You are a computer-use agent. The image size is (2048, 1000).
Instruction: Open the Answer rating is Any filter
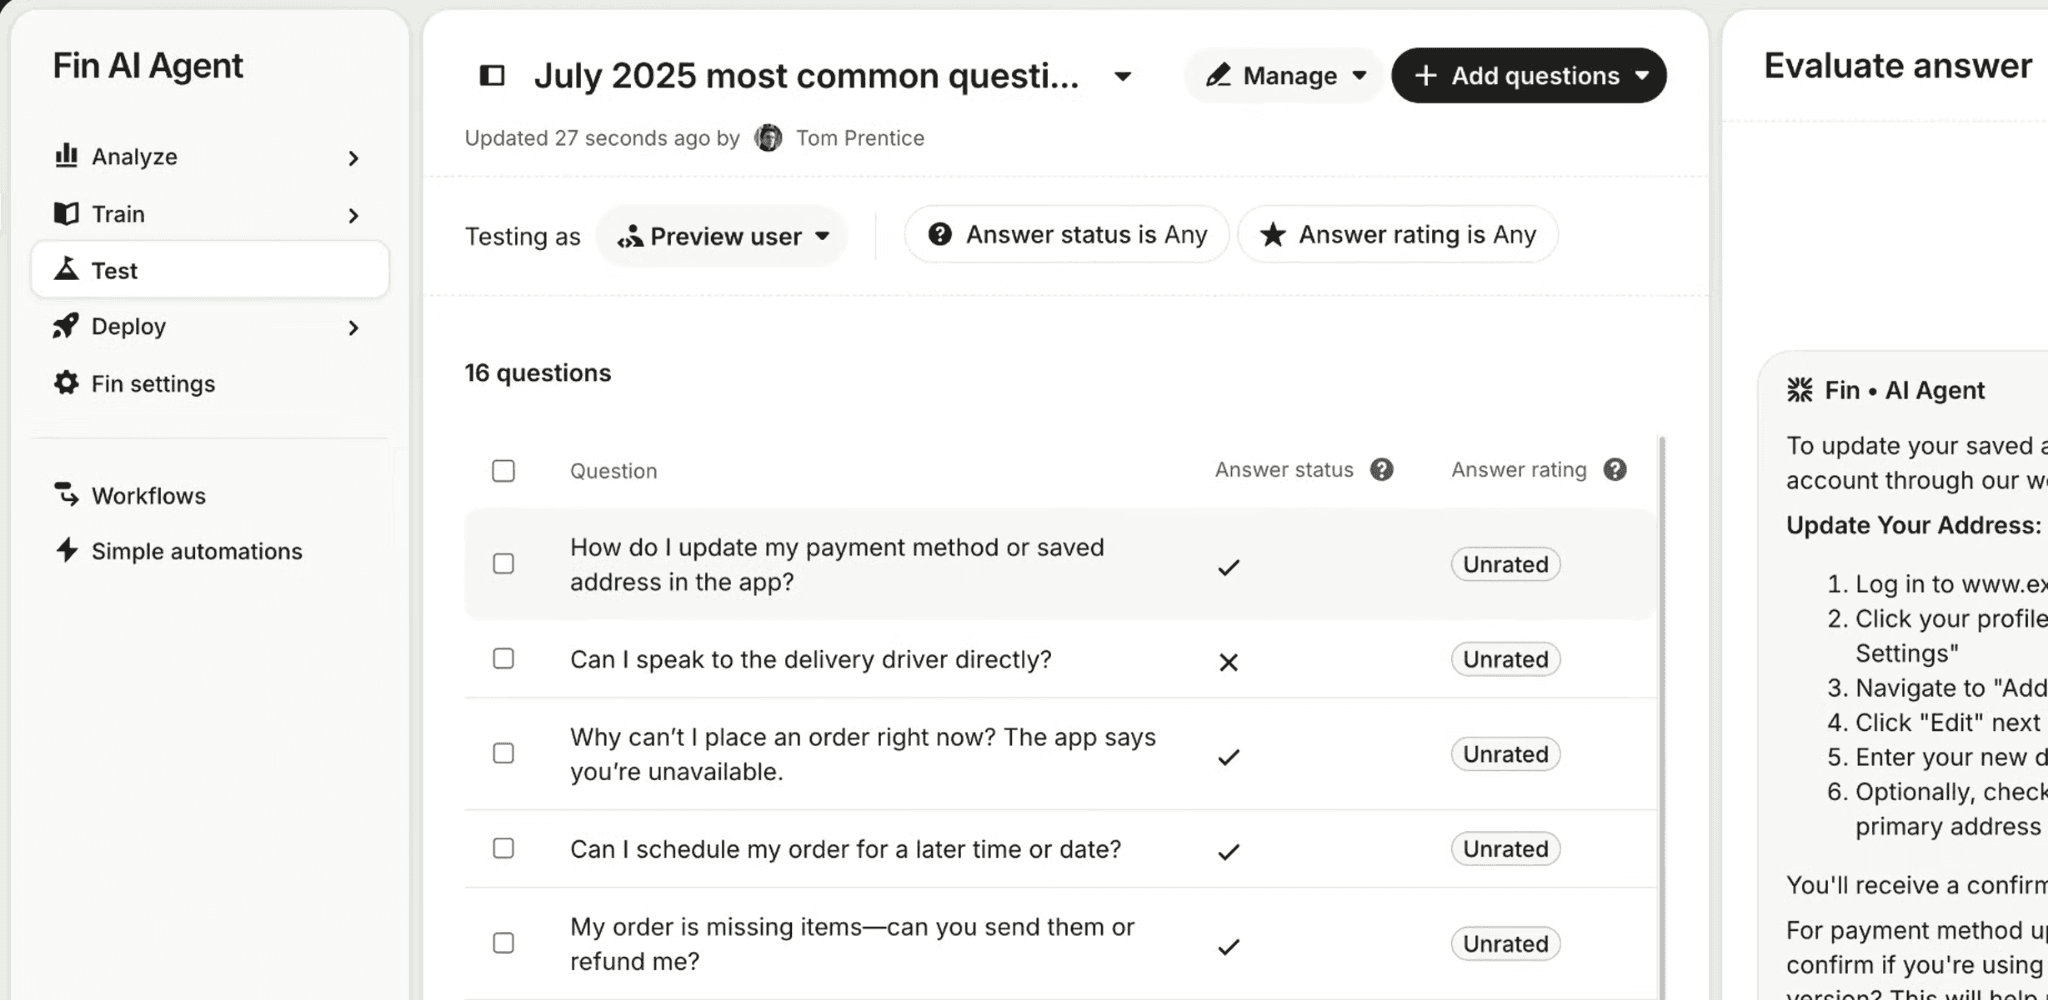pos(1398,235)
